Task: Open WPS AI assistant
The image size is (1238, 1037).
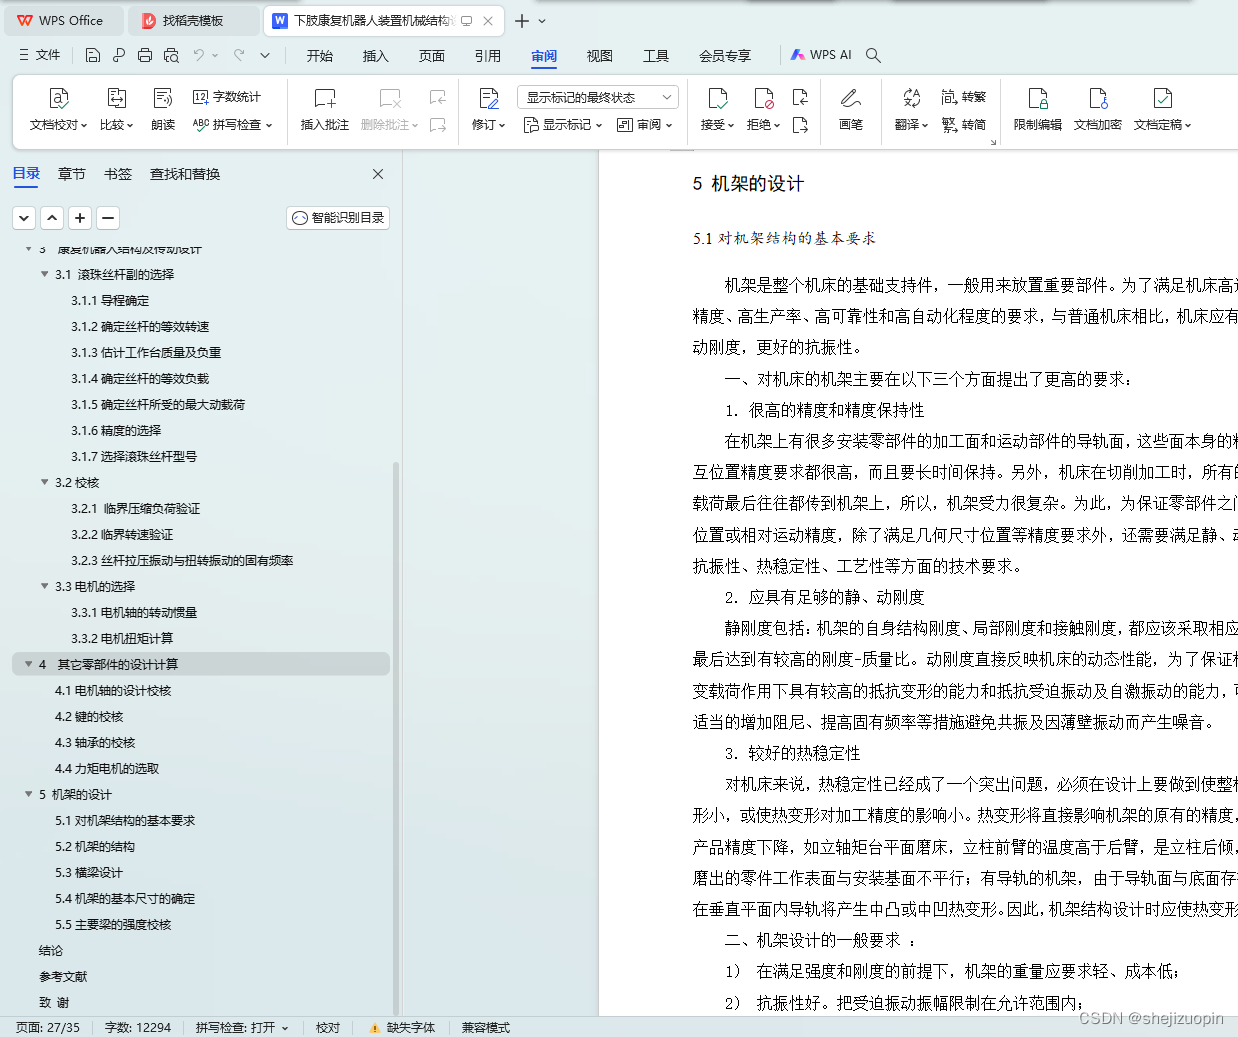Action: [x=821, y=55]
